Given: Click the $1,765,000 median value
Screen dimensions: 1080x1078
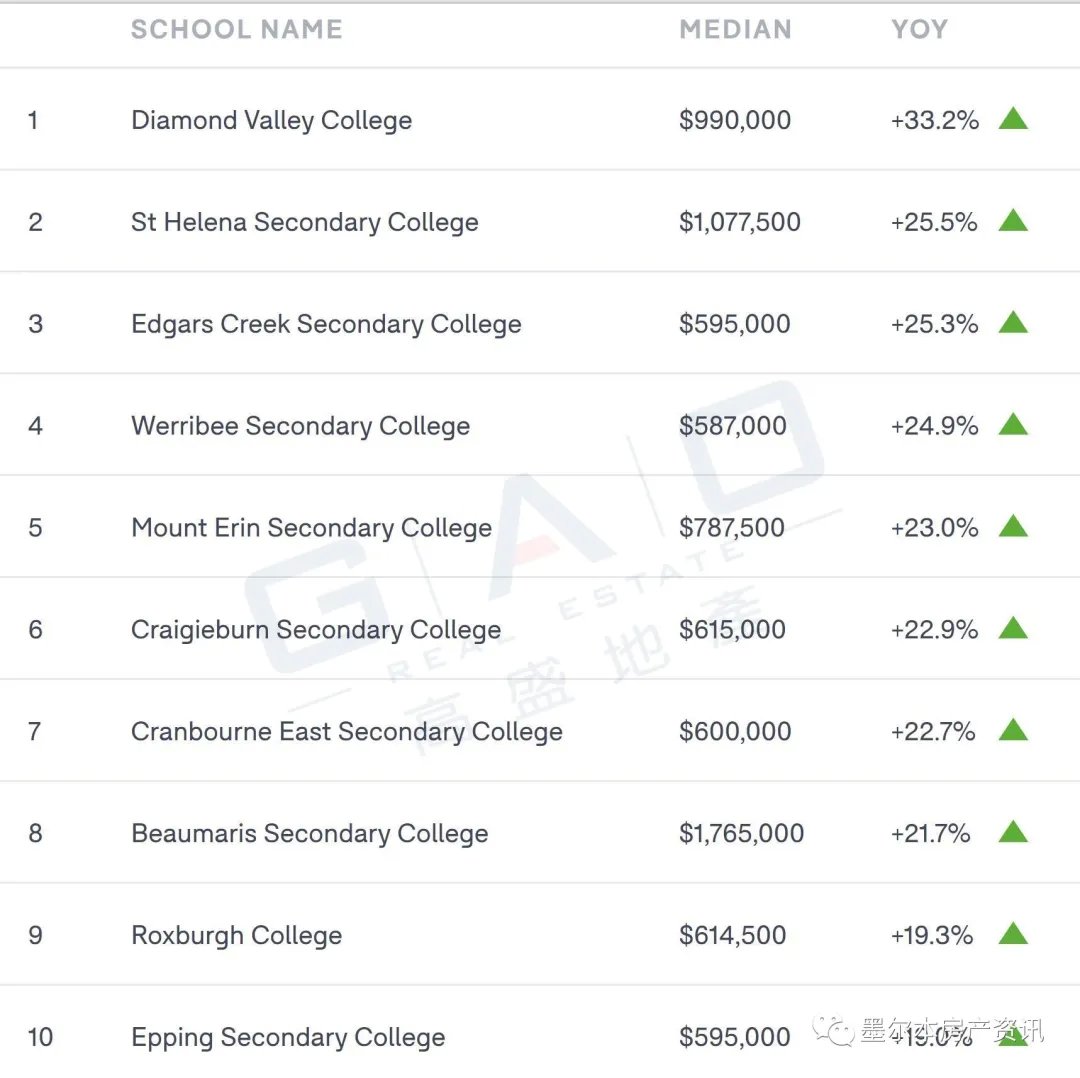Looking at the screenshot, I should (741, 833).
